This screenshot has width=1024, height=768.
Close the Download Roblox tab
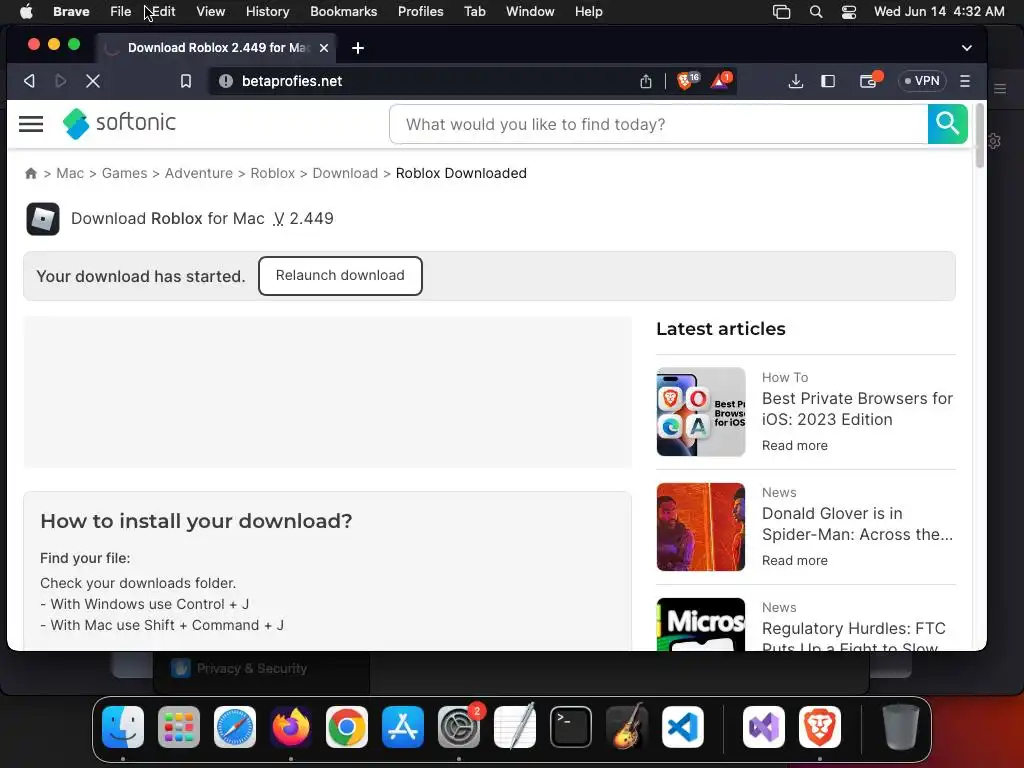pyautogui.click(x=324, y=48)
